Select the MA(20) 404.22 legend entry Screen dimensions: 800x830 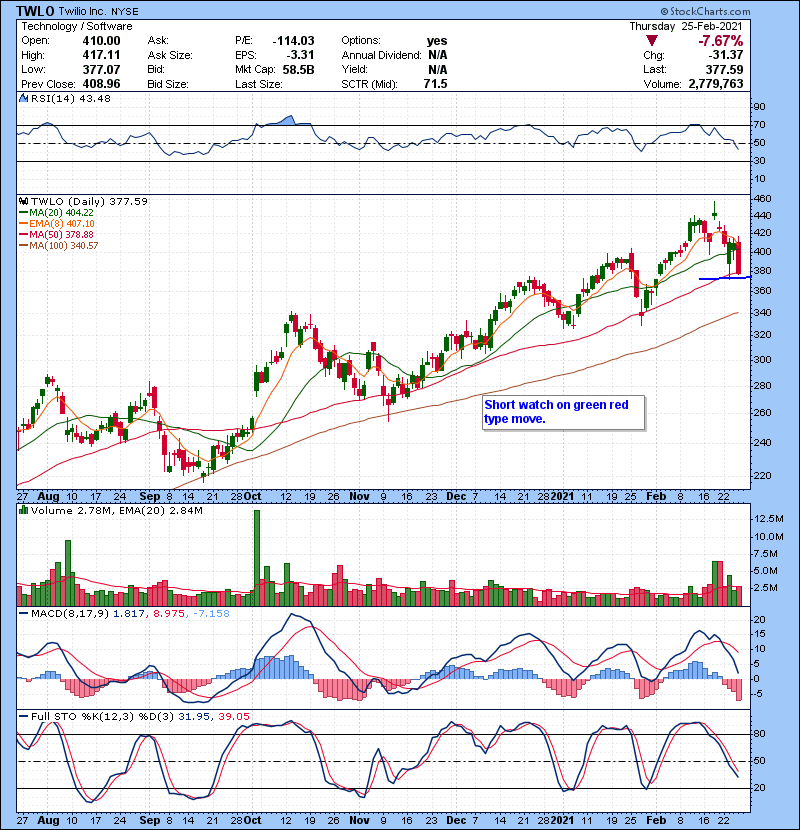click(x=56, y=212)
